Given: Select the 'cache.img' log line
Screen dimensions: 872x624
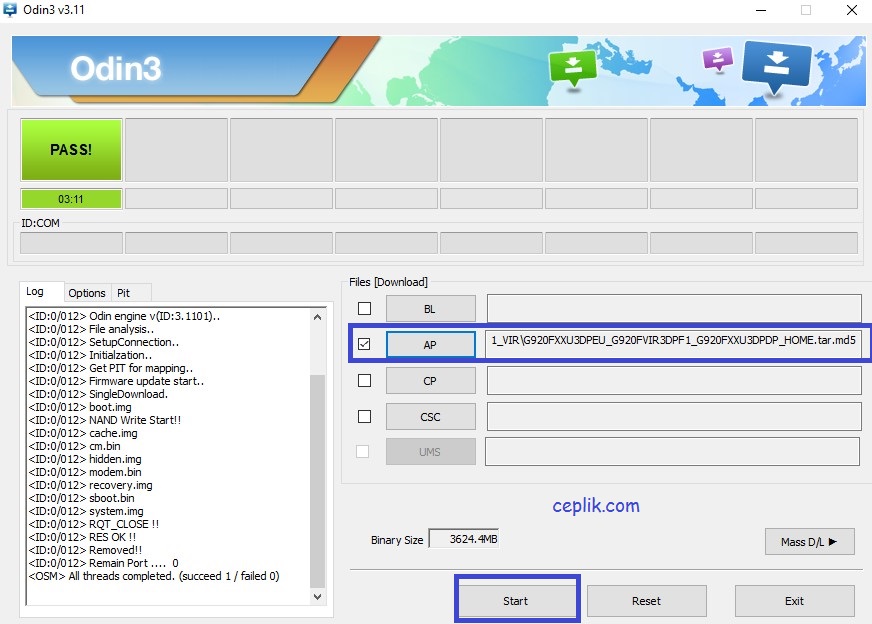Looking at the screenshot, I should tap(83, 433).
